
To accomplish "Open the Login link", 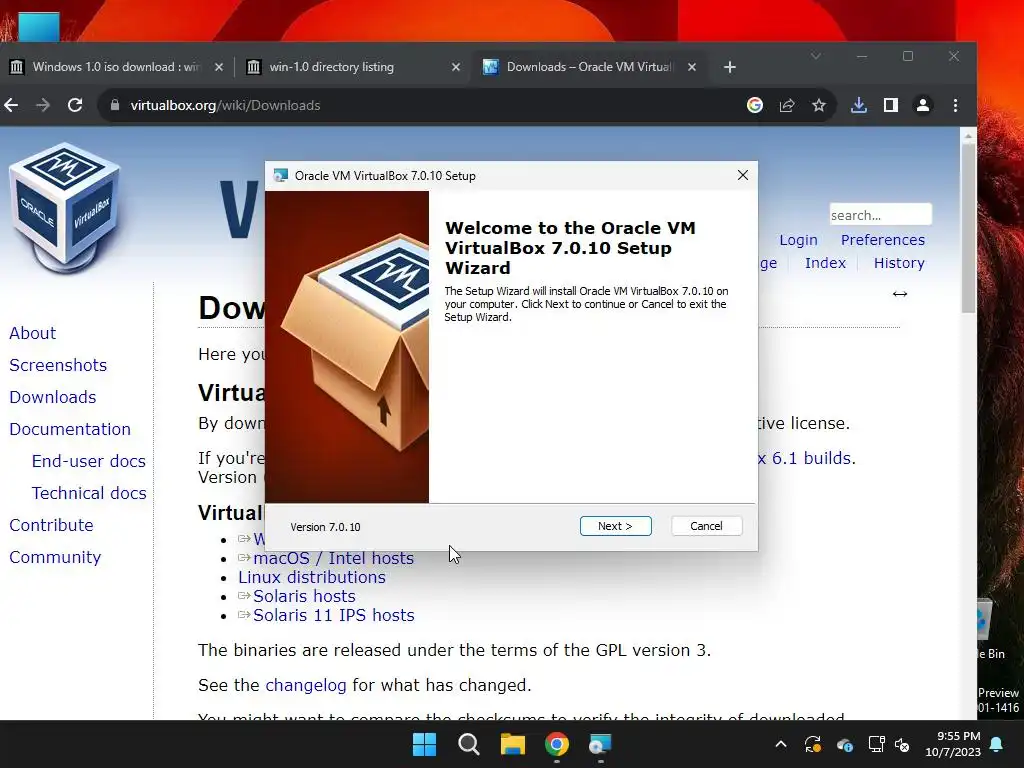I will click(798, 240).
